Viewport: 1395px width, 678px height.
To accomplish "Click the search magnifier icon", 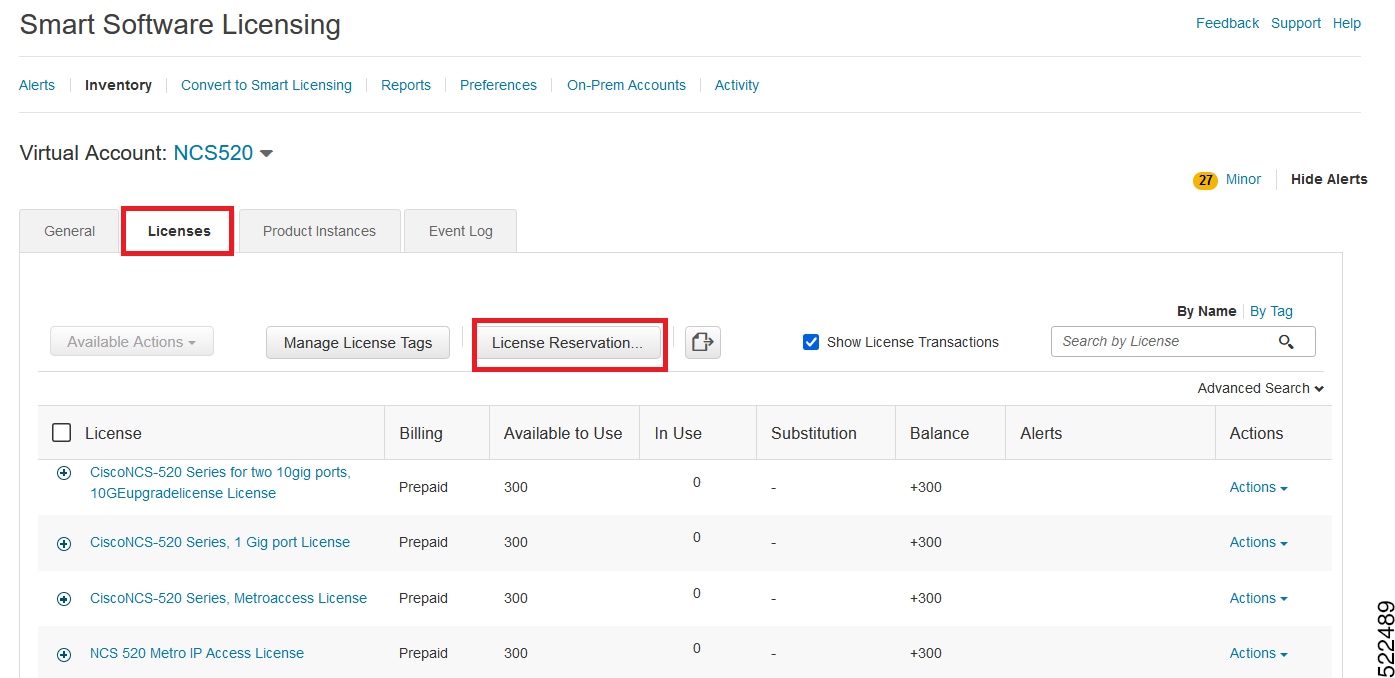I will pos(1286,342).
